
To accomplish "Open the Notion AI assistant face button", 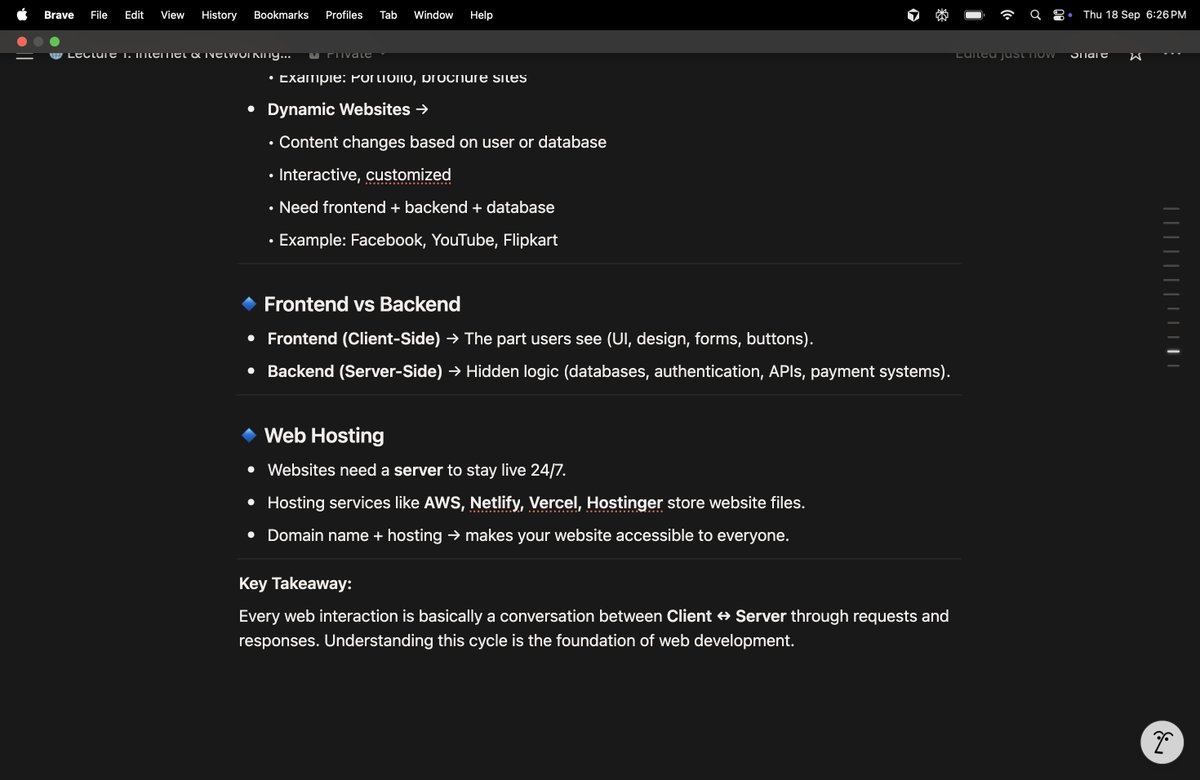I will (1162, 742).
